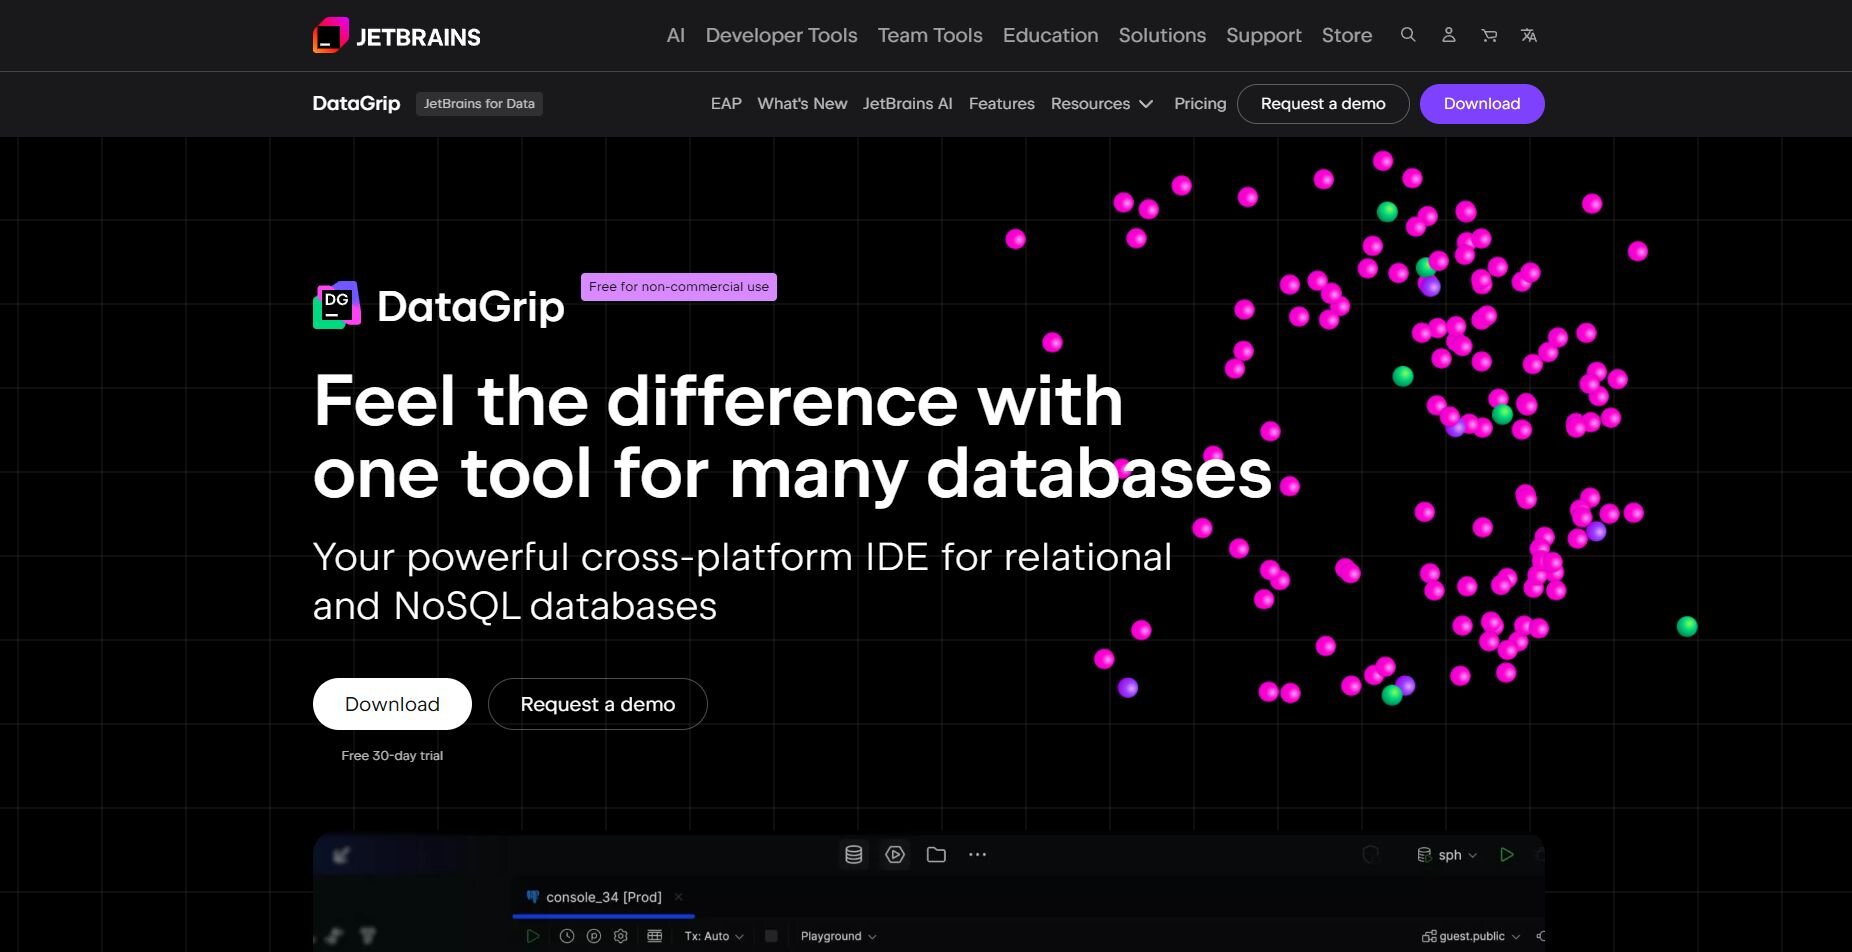
Task: Click the database icon in the IDE toolbar
Action: coord(853,854)
